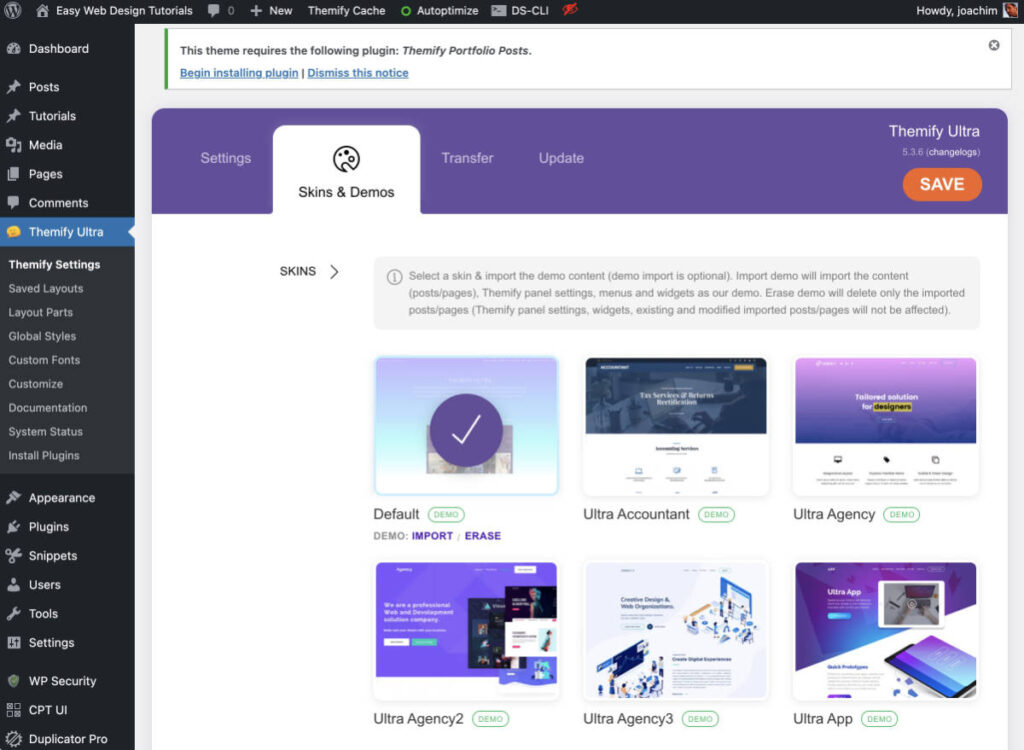Expand the SKINS section chevron
1024x750 pixels.
335,270
